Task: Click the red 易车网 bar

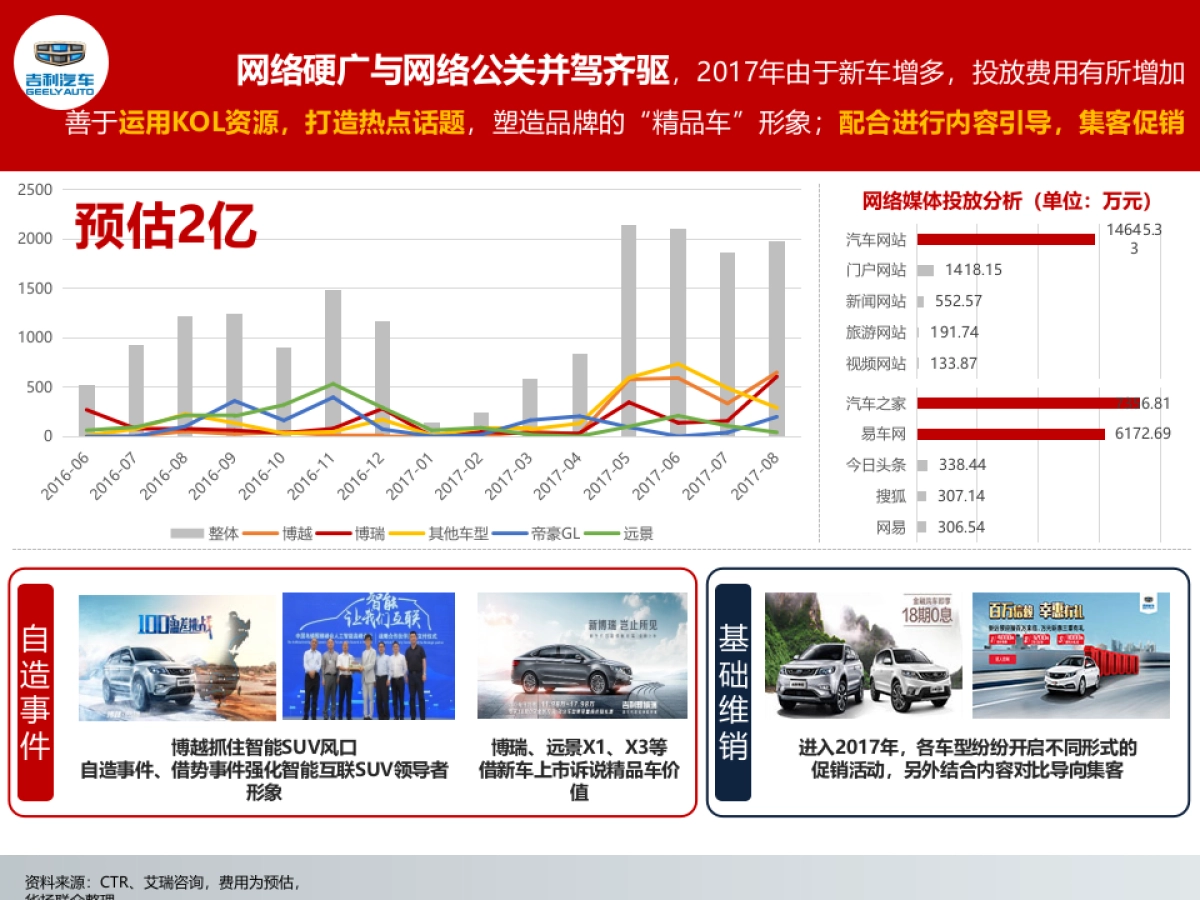Action: coord(1010,434)
